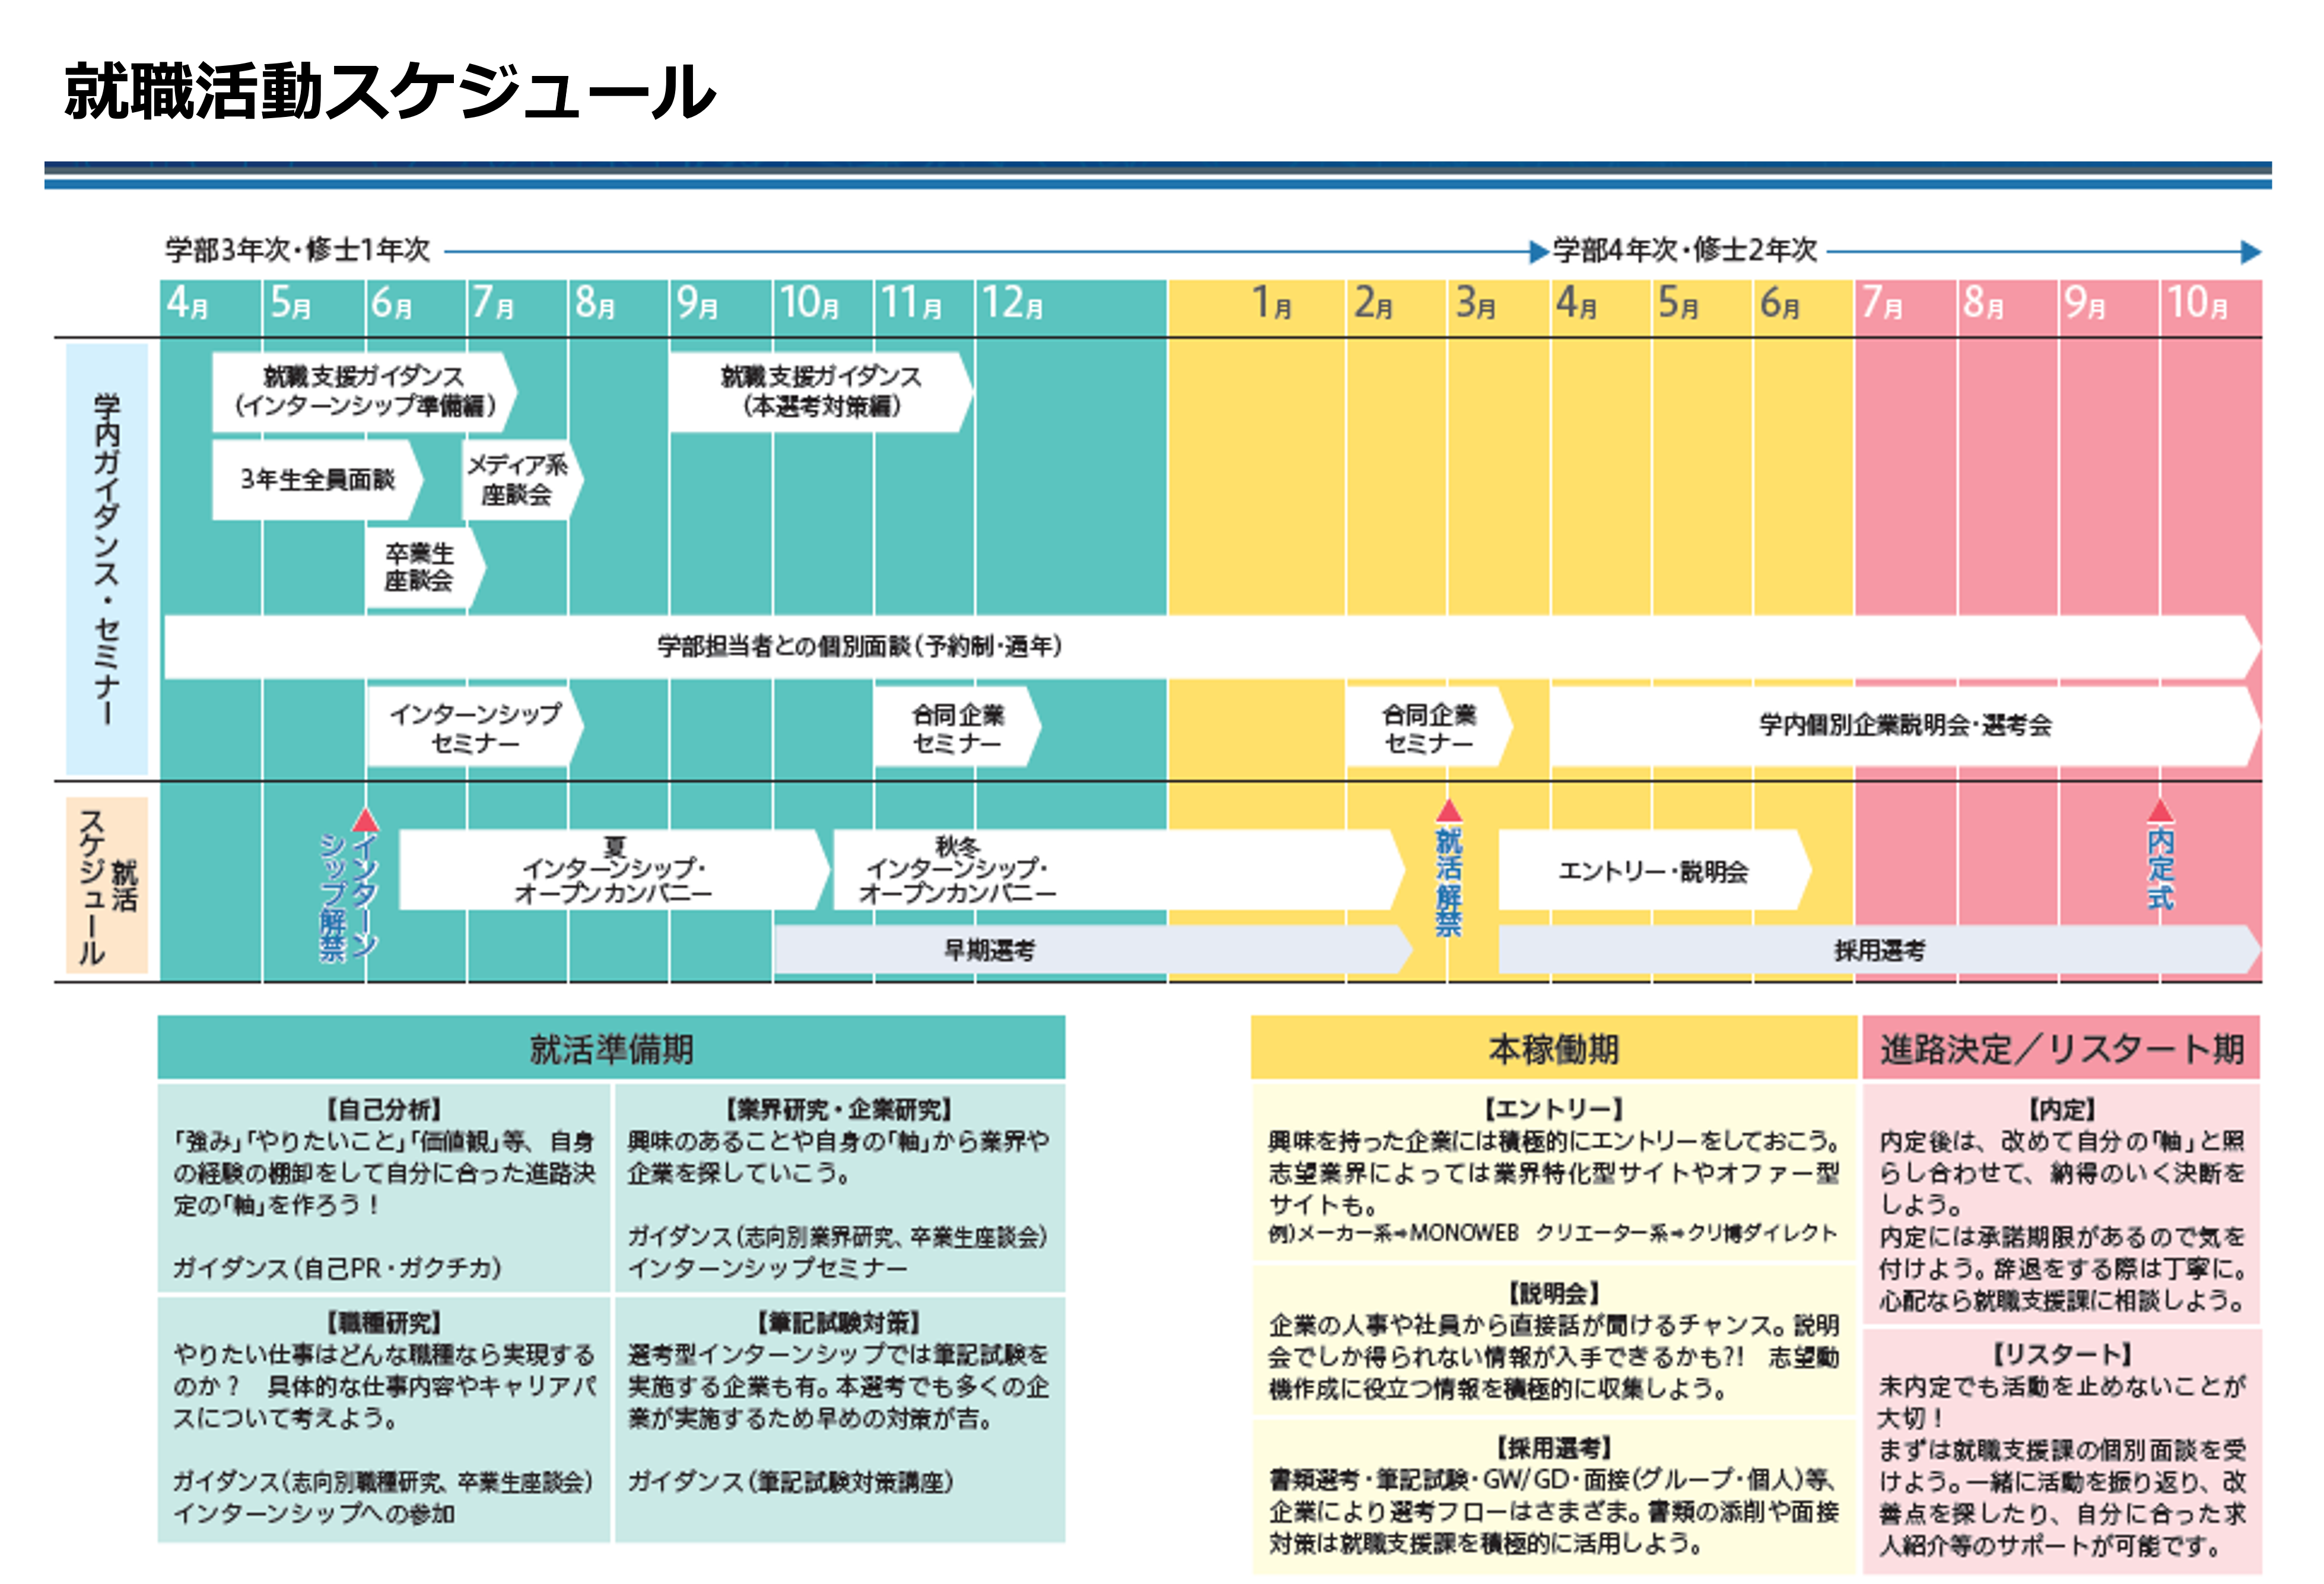The width and height of the screenshot is (2324, 1584).
Task: Click the 就職支援ガイダンス(本選考対策編) box
Action: pos(820,392)
